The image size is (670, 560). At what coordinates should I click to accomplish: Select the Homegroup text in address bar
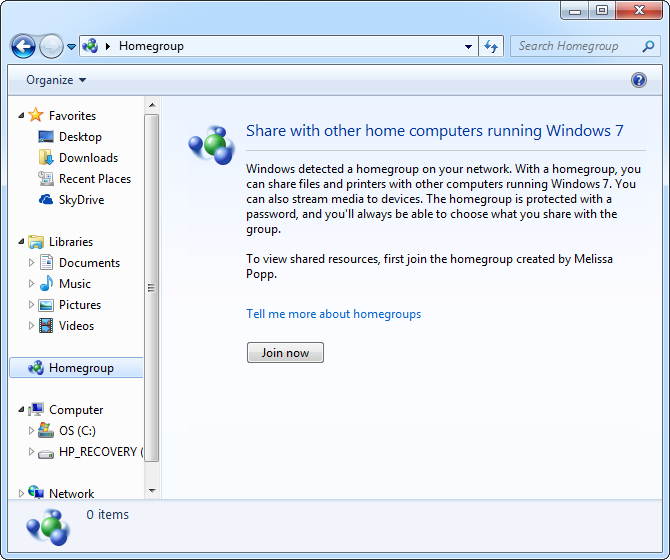pyautogui.click(x=151, y=46)
